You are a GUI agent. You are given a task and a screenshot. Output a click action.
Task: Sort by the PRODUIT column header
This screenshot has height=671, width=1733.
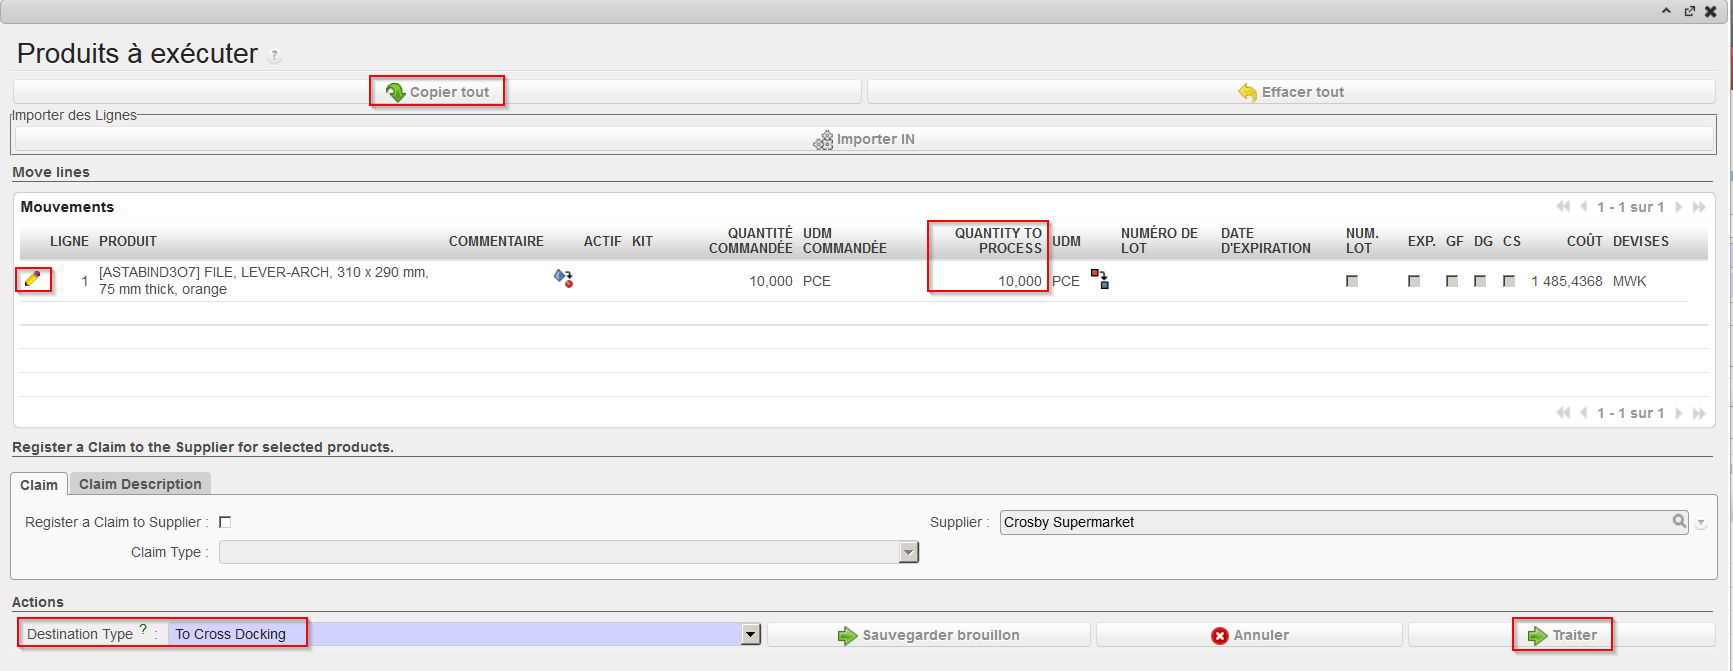[128, 241]
